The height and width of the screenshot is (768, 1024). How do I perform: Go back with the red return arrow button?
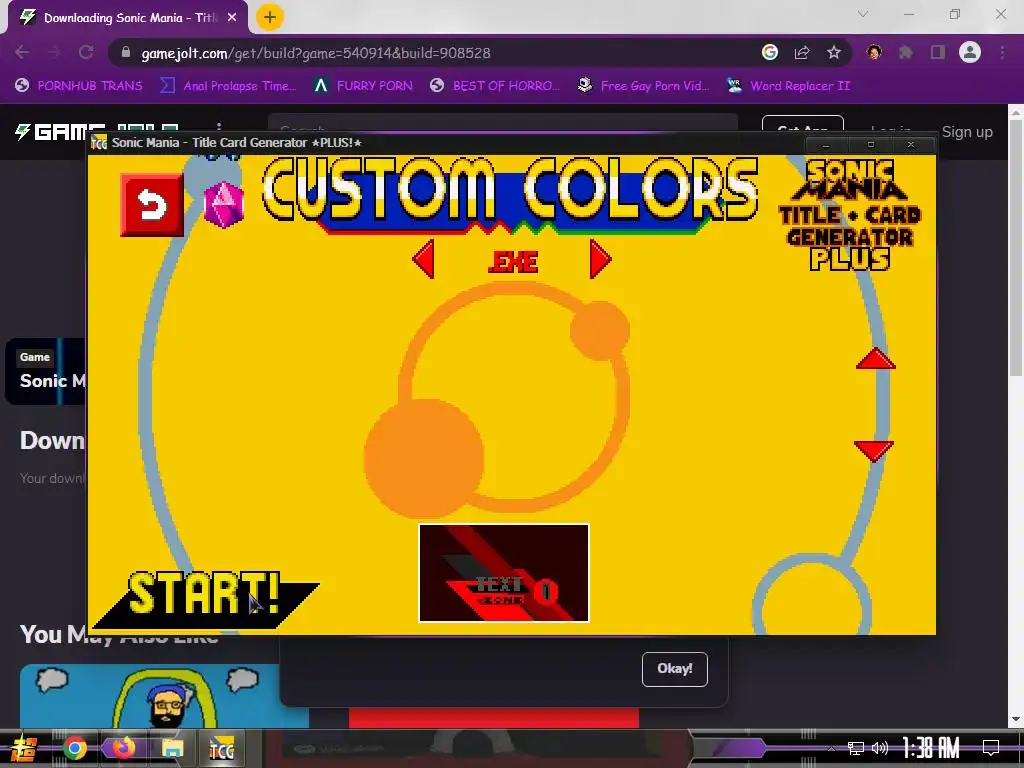coord(152,206)
